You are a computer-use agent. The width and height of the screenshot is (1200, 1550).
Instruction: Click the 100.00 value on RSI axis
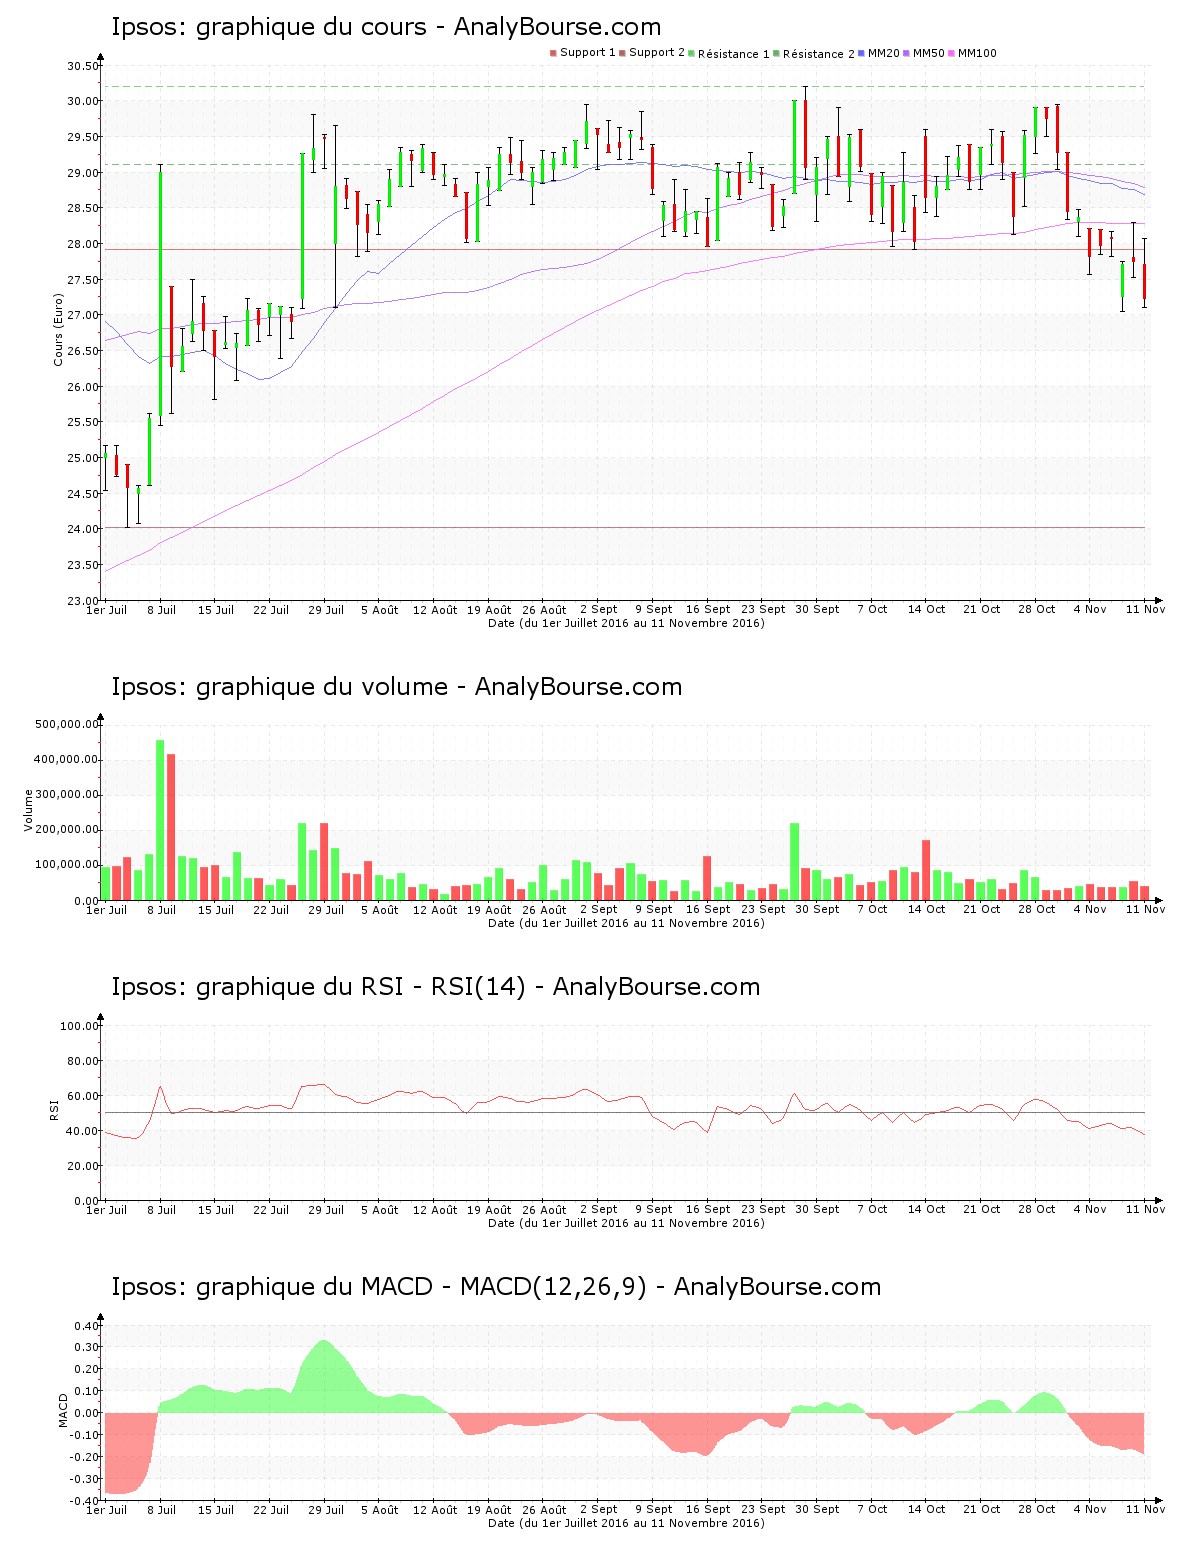(80, 1026)
